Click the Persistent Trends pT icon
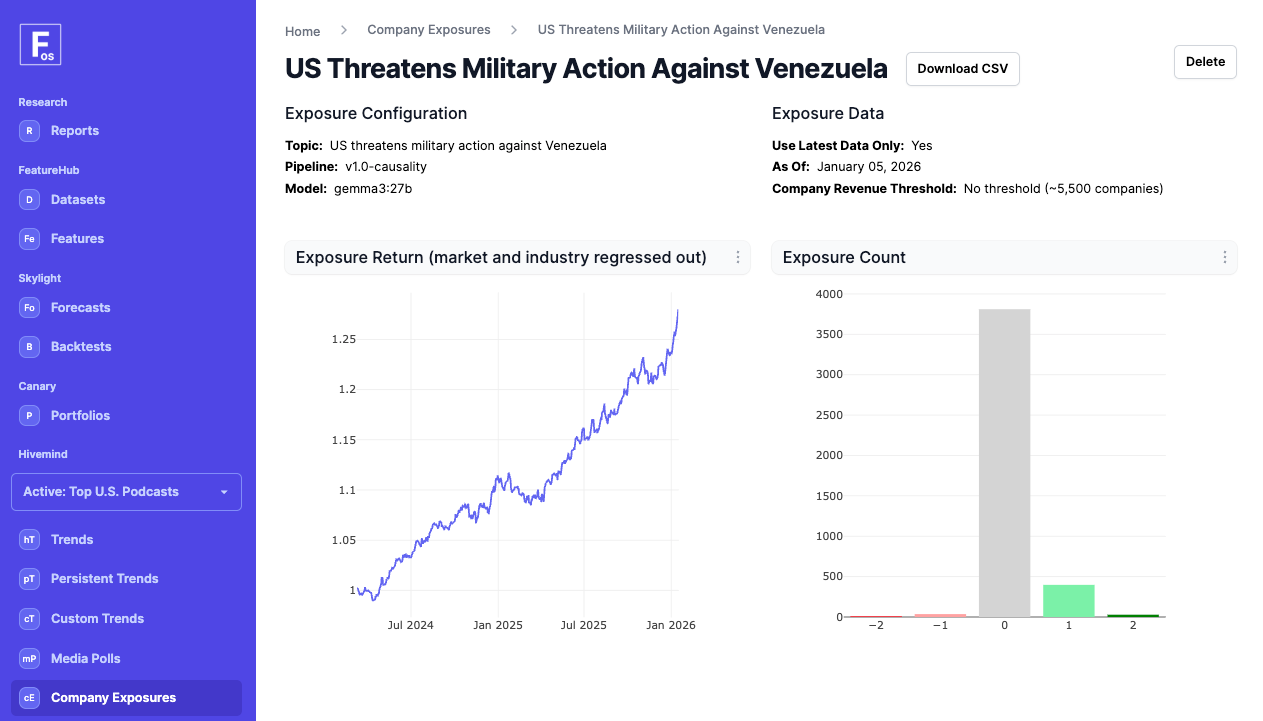Image resolution: width=1263 pixels, height=721 pixels. tap(30, 579)
